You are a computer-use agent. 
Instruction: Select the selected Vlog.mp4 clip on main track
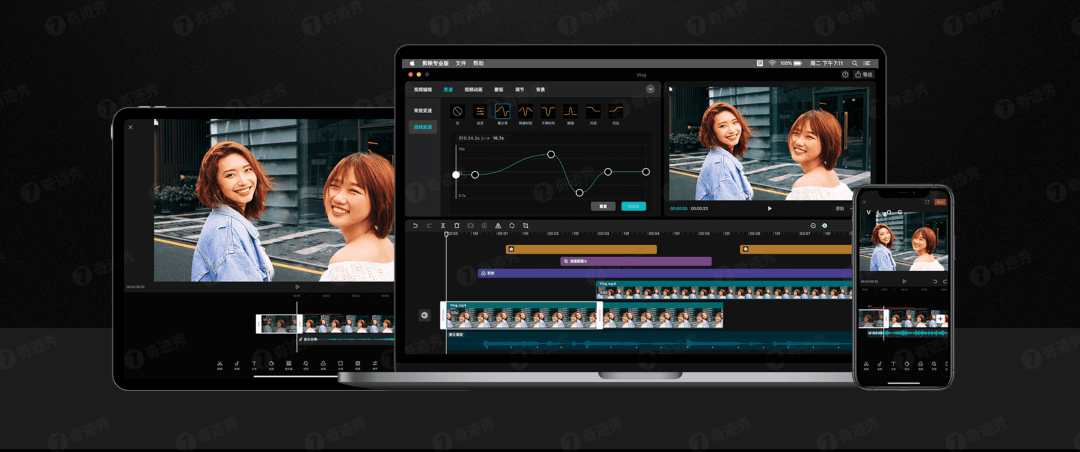click(x=521, y=315)
